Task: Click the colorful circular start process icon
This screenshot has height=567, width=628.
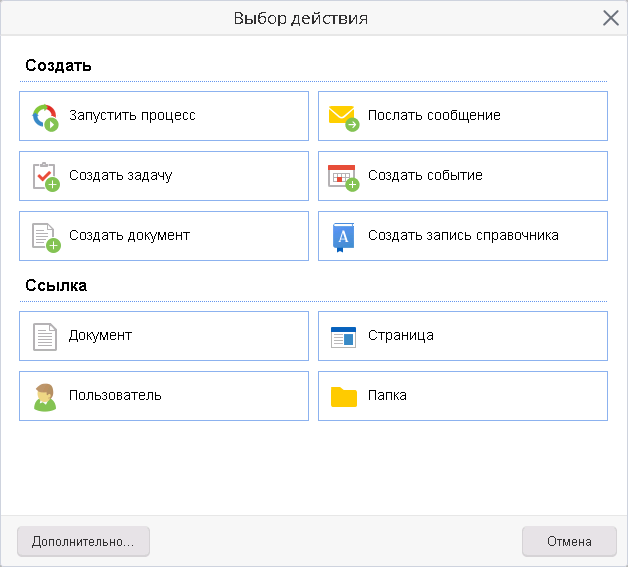Action: (45, 116)
